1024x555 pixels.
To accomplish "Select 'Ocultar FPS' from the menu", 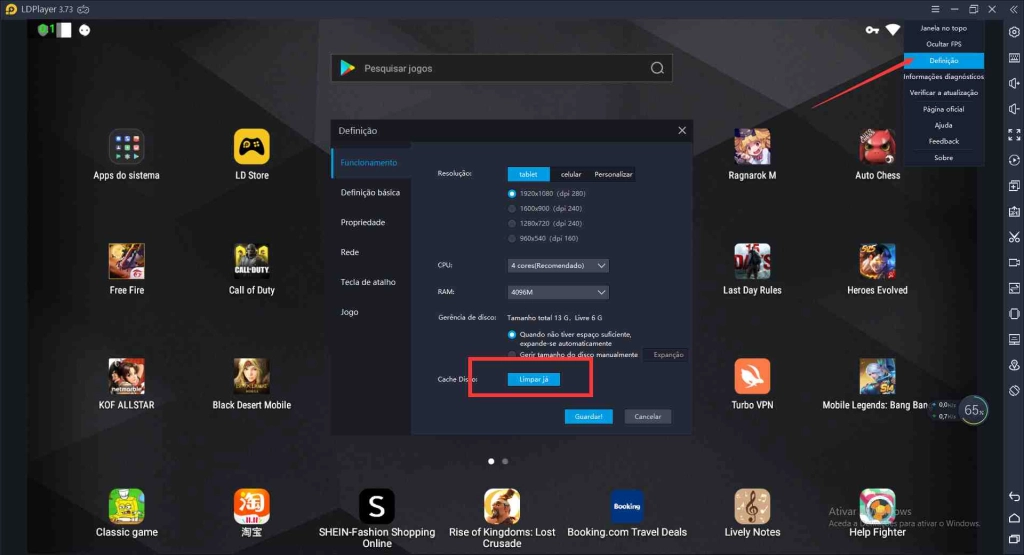I will pos(943,45).
